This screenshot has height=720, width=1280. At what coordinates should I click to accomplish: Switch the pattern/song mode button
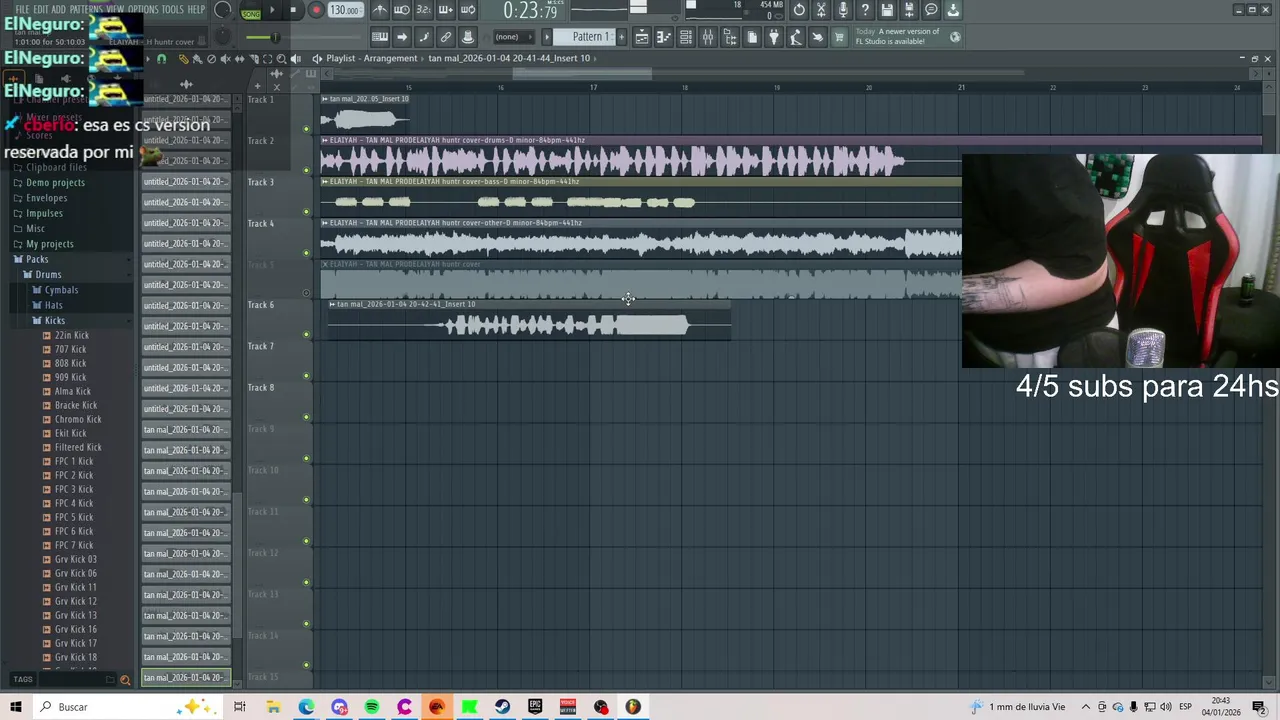pyautogui.click(x=250, y=11)
